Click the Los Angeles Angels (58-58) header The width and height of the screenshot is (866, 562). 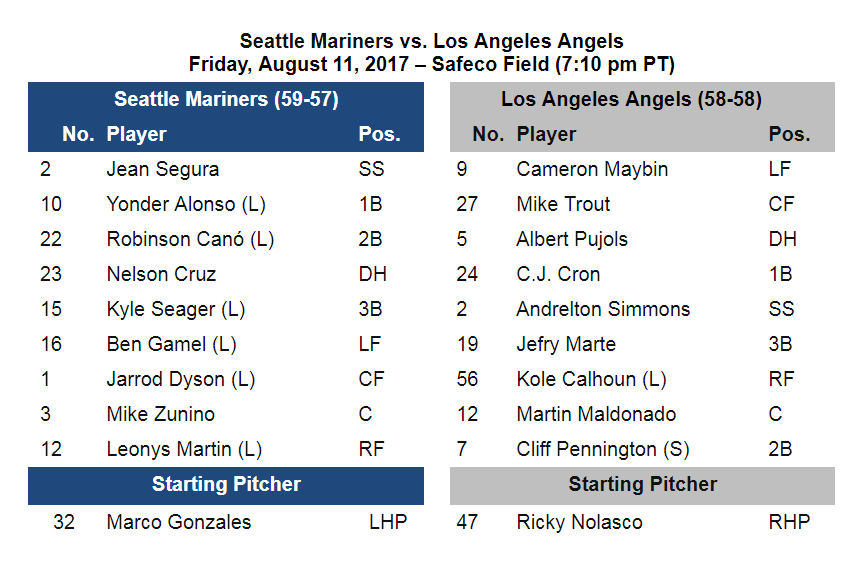click(x=631, y=99)
